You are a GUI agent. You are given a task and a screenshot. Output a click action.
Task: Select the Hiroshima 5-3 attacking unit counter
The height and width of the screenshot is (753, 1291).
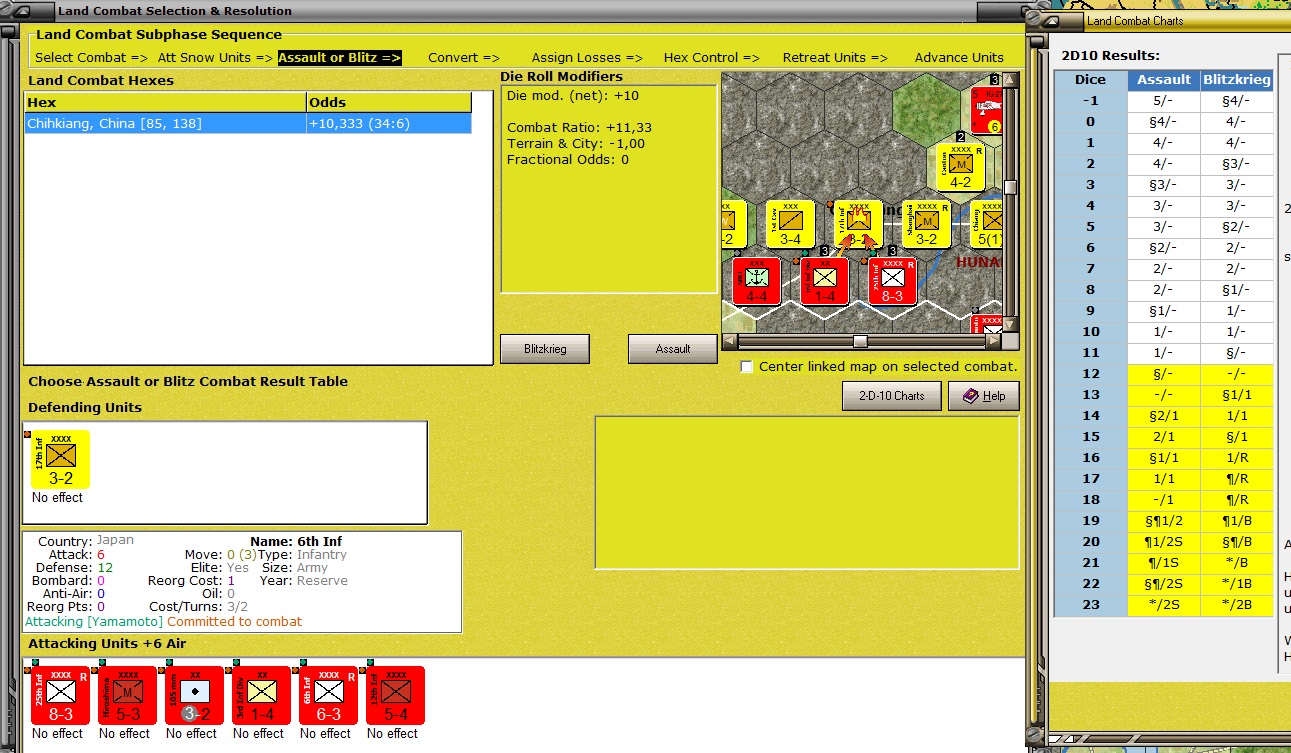[128, 696]
